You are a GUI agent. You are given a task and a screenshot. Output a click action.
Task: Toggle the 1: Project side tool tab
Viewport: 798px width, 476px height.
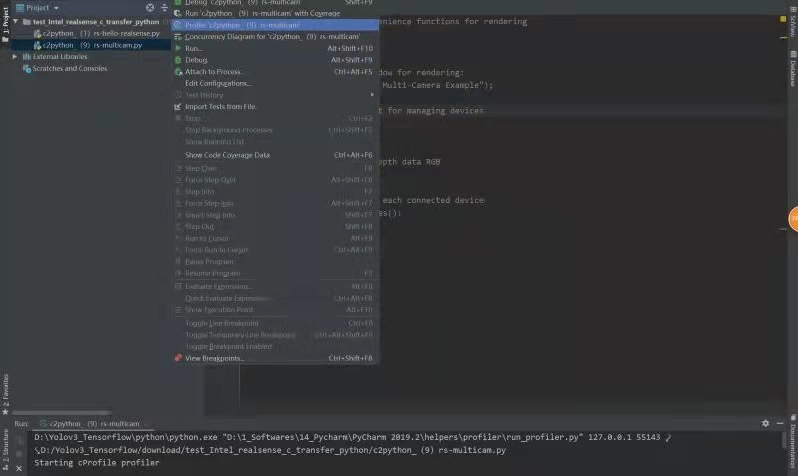6,24
